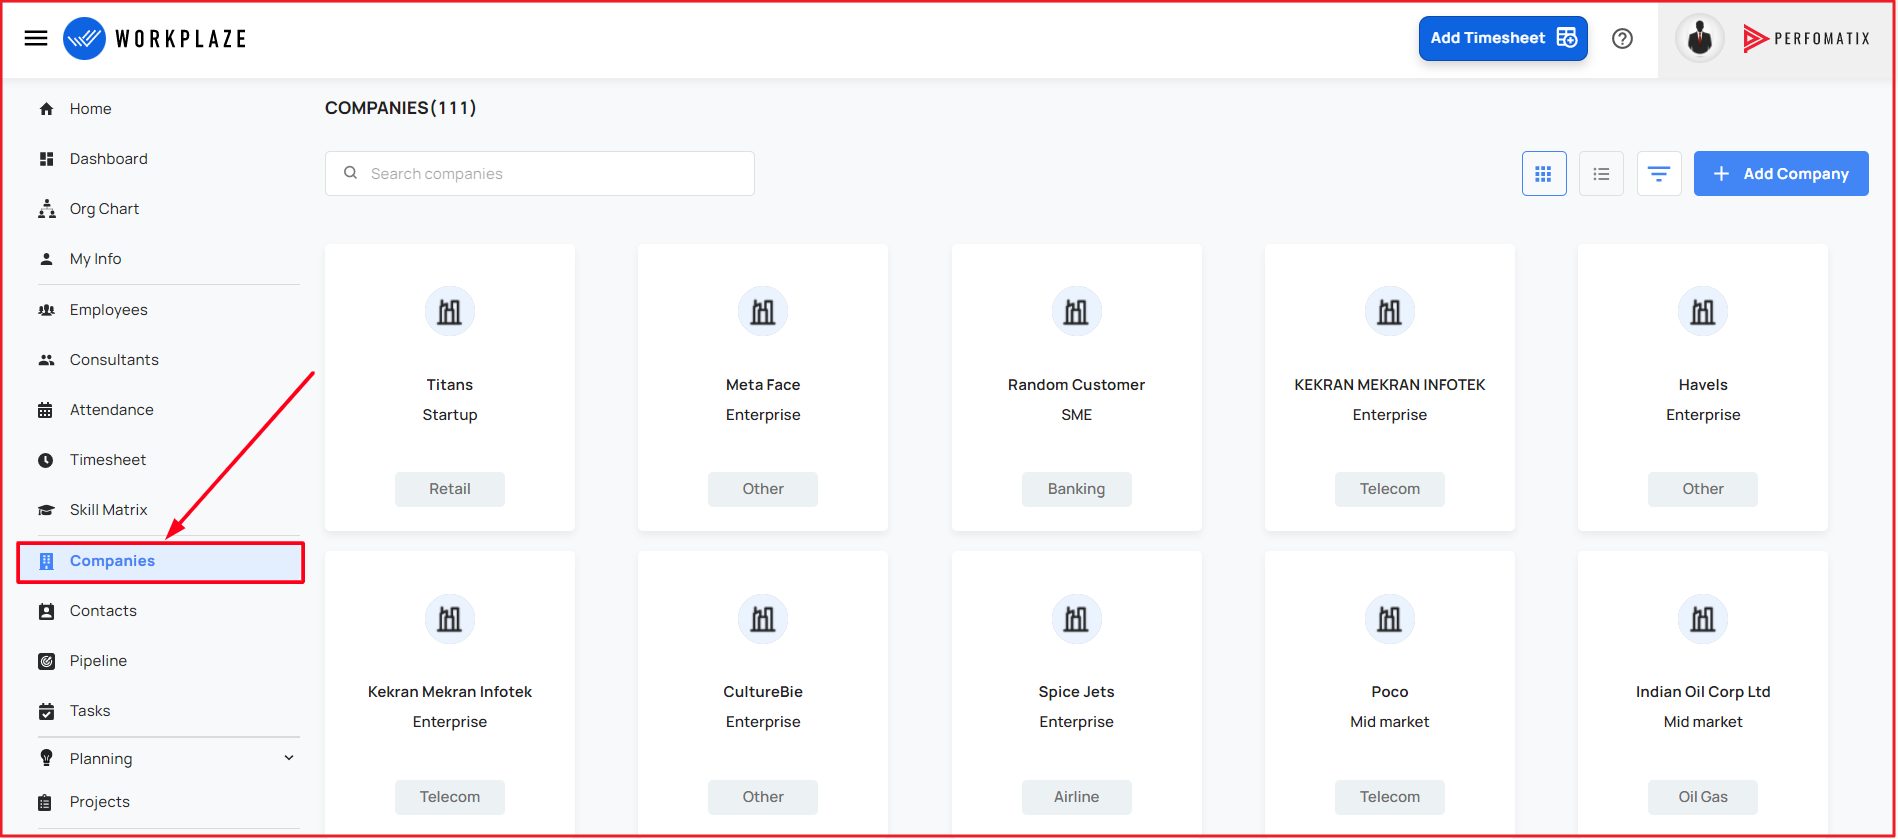Screen dimensions: 1898x839
Task: Click the Meta Face company building icon
Action: tap(763, 312)
